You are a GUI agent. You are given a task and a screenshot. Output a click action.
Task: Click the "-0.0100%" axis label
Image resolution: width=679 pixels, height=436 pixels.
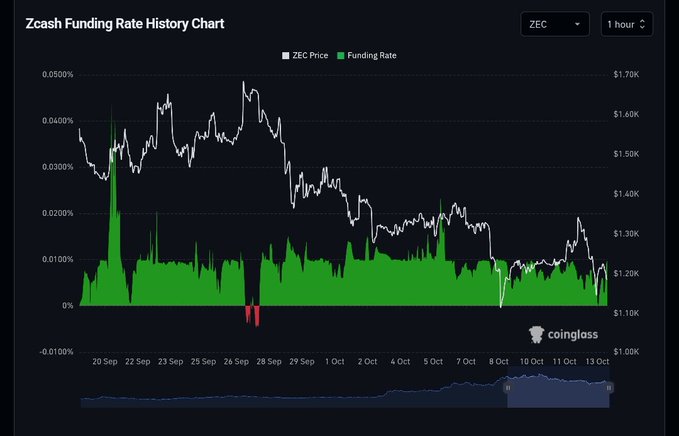pos(56,352)
